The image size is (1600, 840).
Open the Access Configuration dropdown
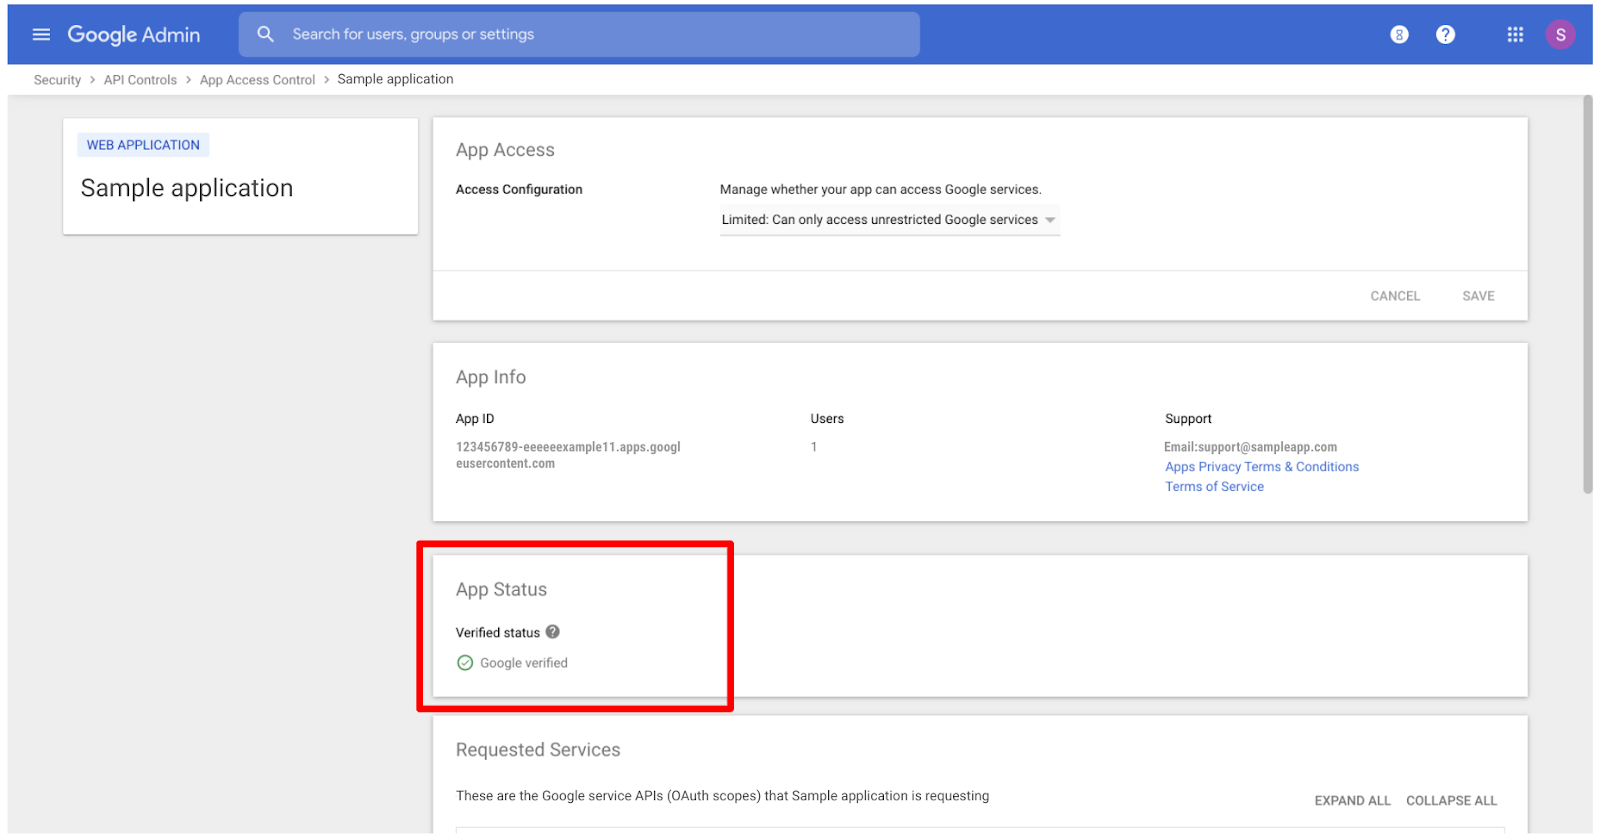(x=889, y=220)
